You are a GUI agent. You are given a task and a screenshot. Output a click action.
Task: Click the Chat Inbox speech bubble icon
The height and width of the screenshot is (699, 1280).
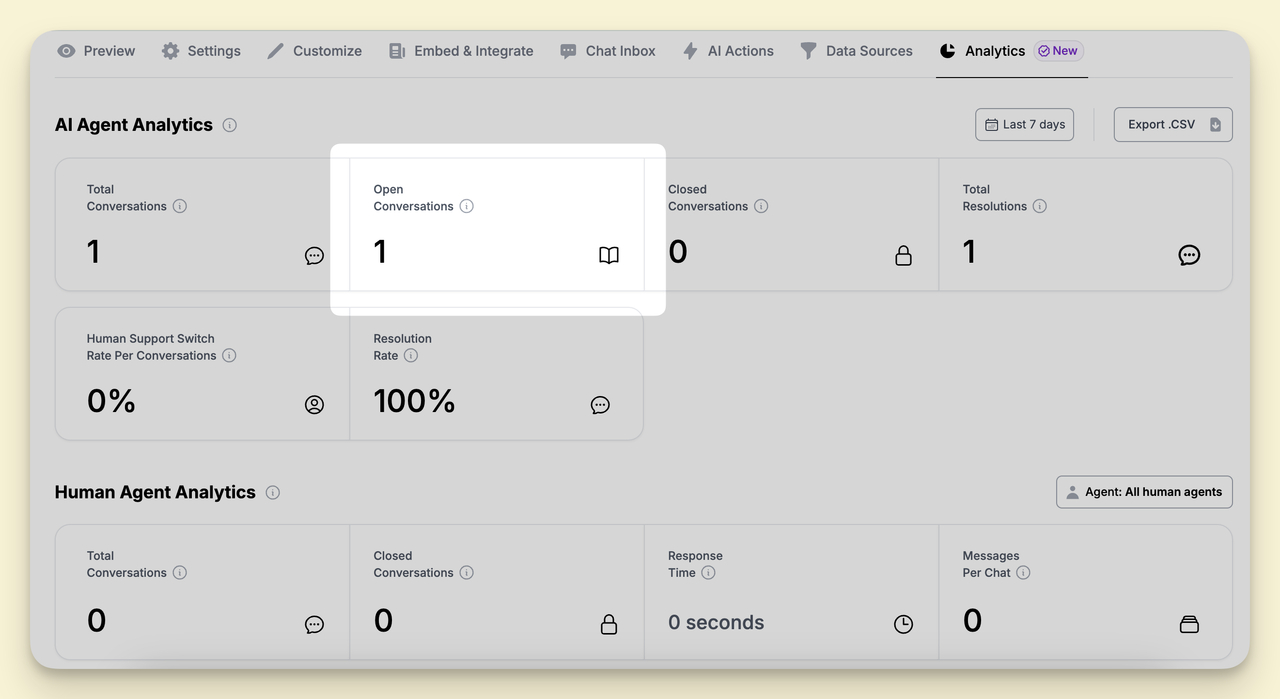[x=568, y=51]
